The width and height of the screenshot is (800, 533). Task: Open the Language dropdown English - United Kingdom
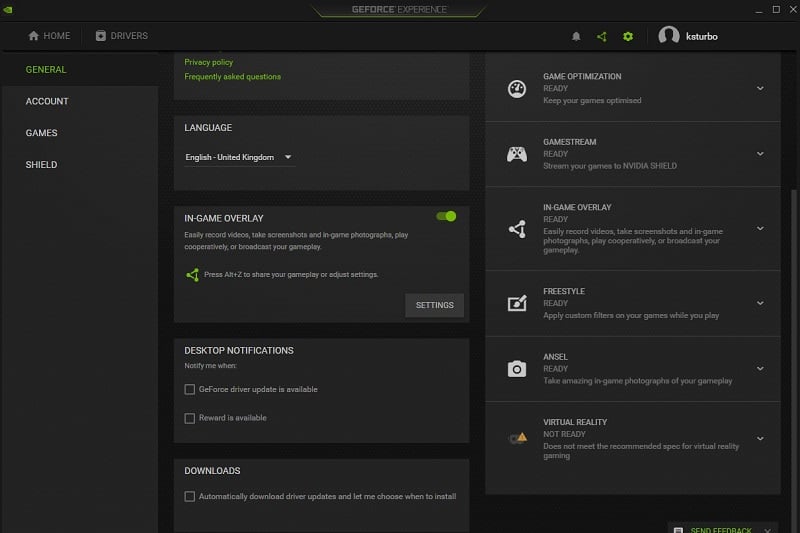click(x=239, y=158)
